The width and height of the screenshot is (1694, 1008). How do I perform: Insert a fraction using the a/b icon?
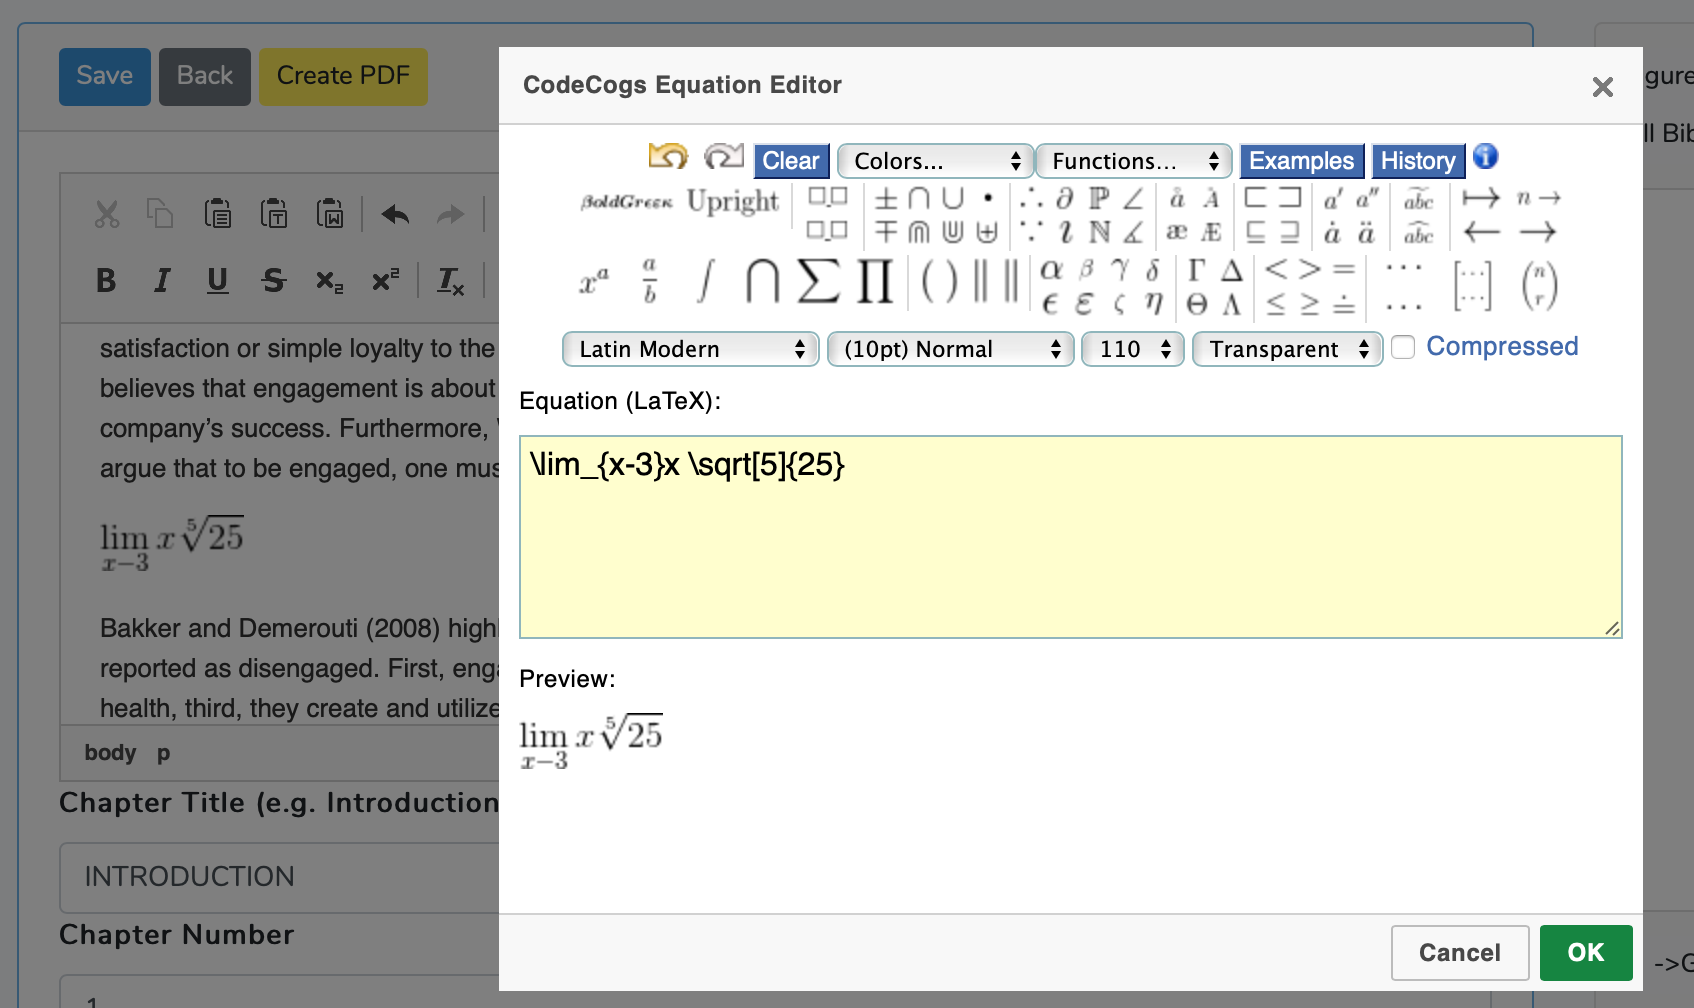pyautogui.click(x=649, y=282)
